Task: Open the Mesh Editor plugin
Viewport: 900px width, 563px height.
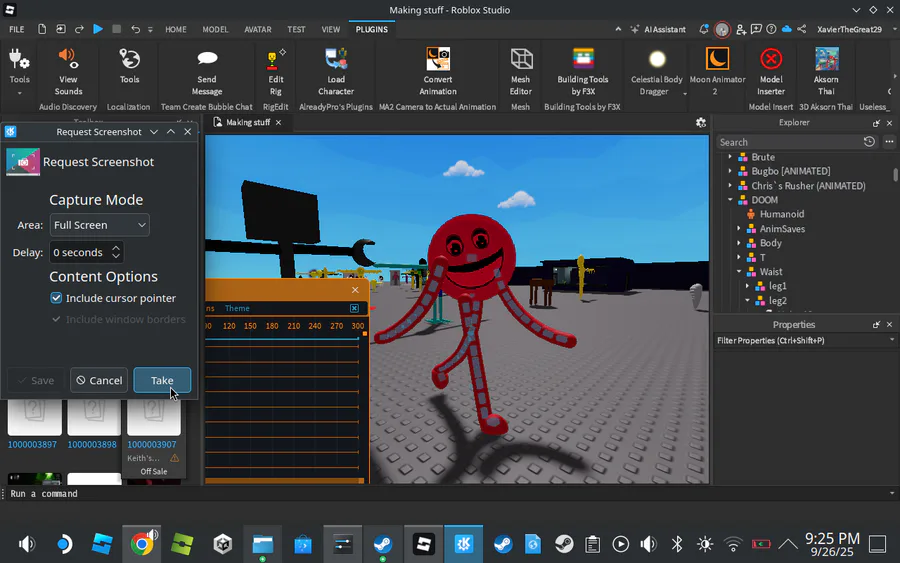Action: pyautogui.click(x=521, y=71)
